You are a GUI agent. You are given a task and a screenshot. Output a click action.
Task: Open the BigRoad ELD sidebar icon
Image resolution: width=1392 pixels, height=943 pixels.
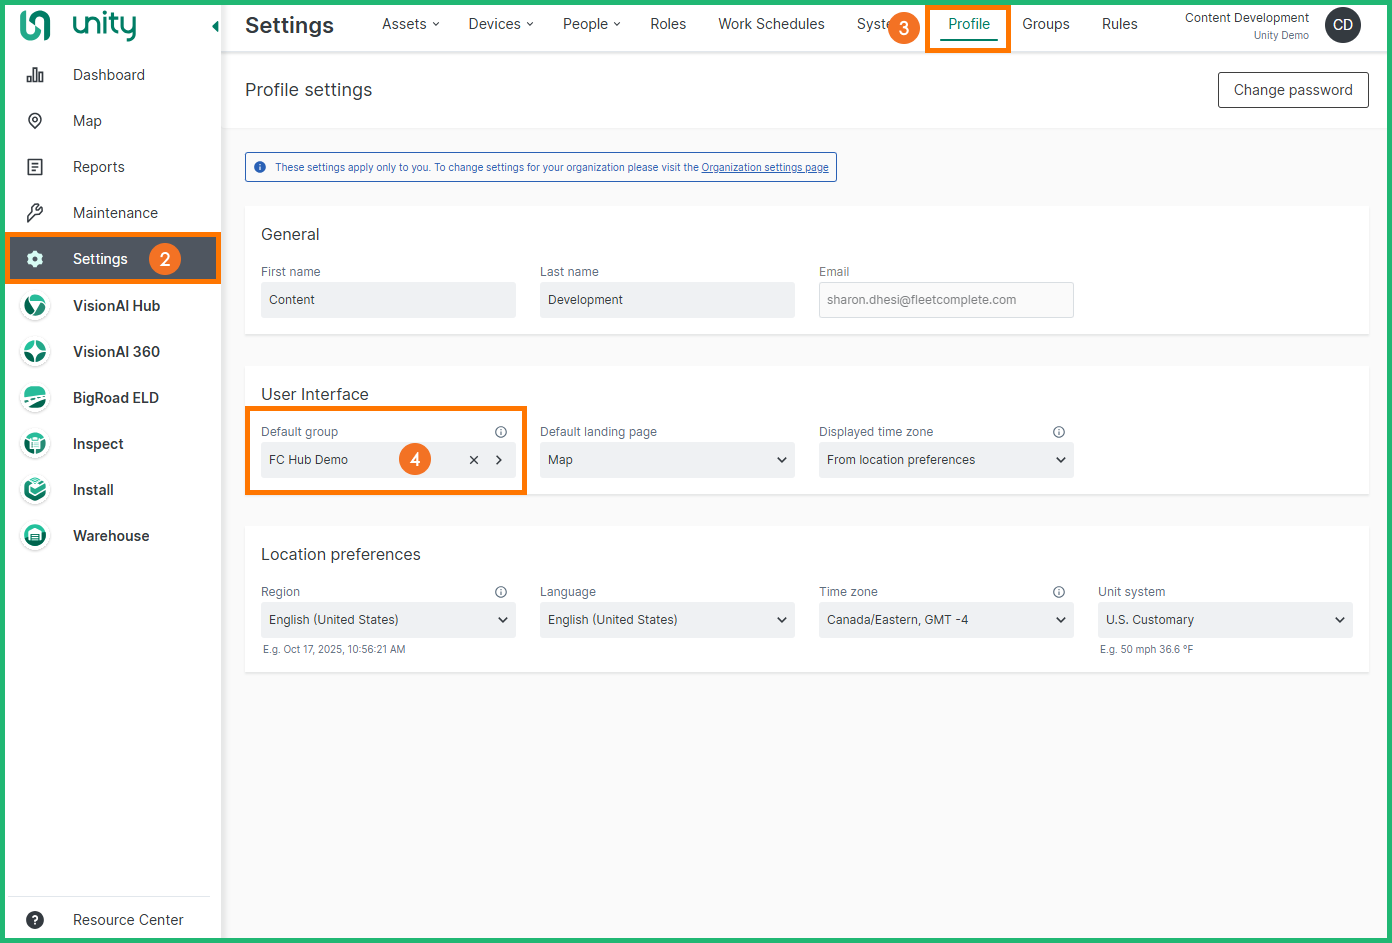[x=35, y=398]
